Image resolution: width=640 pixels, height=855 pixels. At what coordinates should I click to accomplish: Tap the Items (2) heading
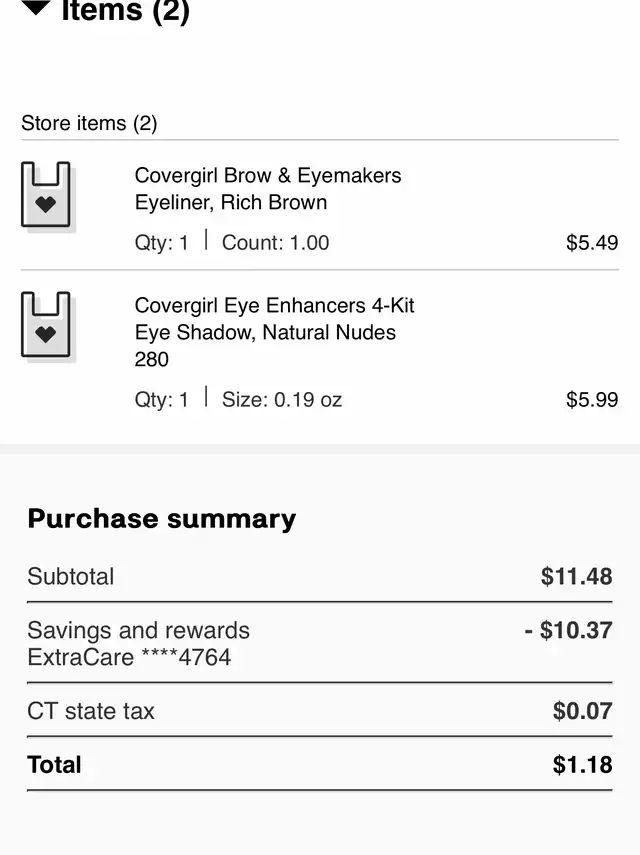[x=125, y=11]
